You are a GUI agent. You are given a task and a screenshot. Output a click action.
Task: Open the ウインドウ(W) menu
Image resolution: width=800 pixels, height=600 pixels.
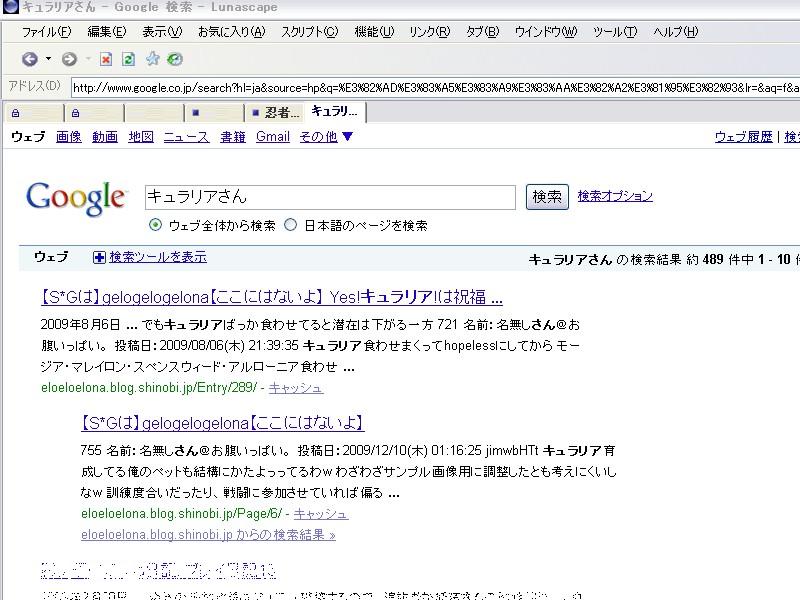545,32
